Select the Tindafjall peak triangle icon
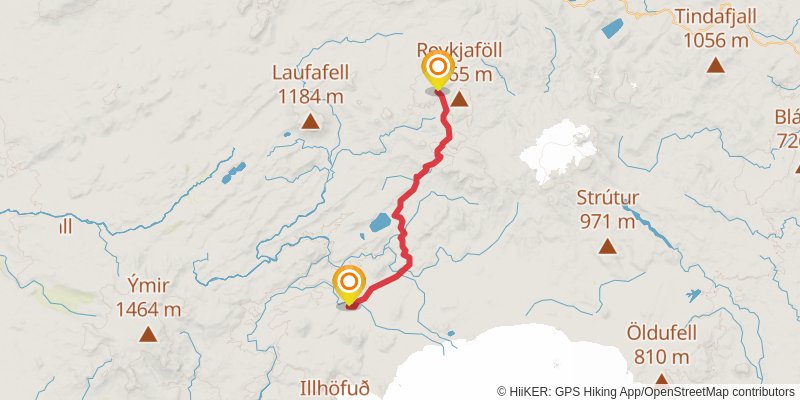Image resolution: width=800 pixels, height=400 pixels. tap(715, 65)
